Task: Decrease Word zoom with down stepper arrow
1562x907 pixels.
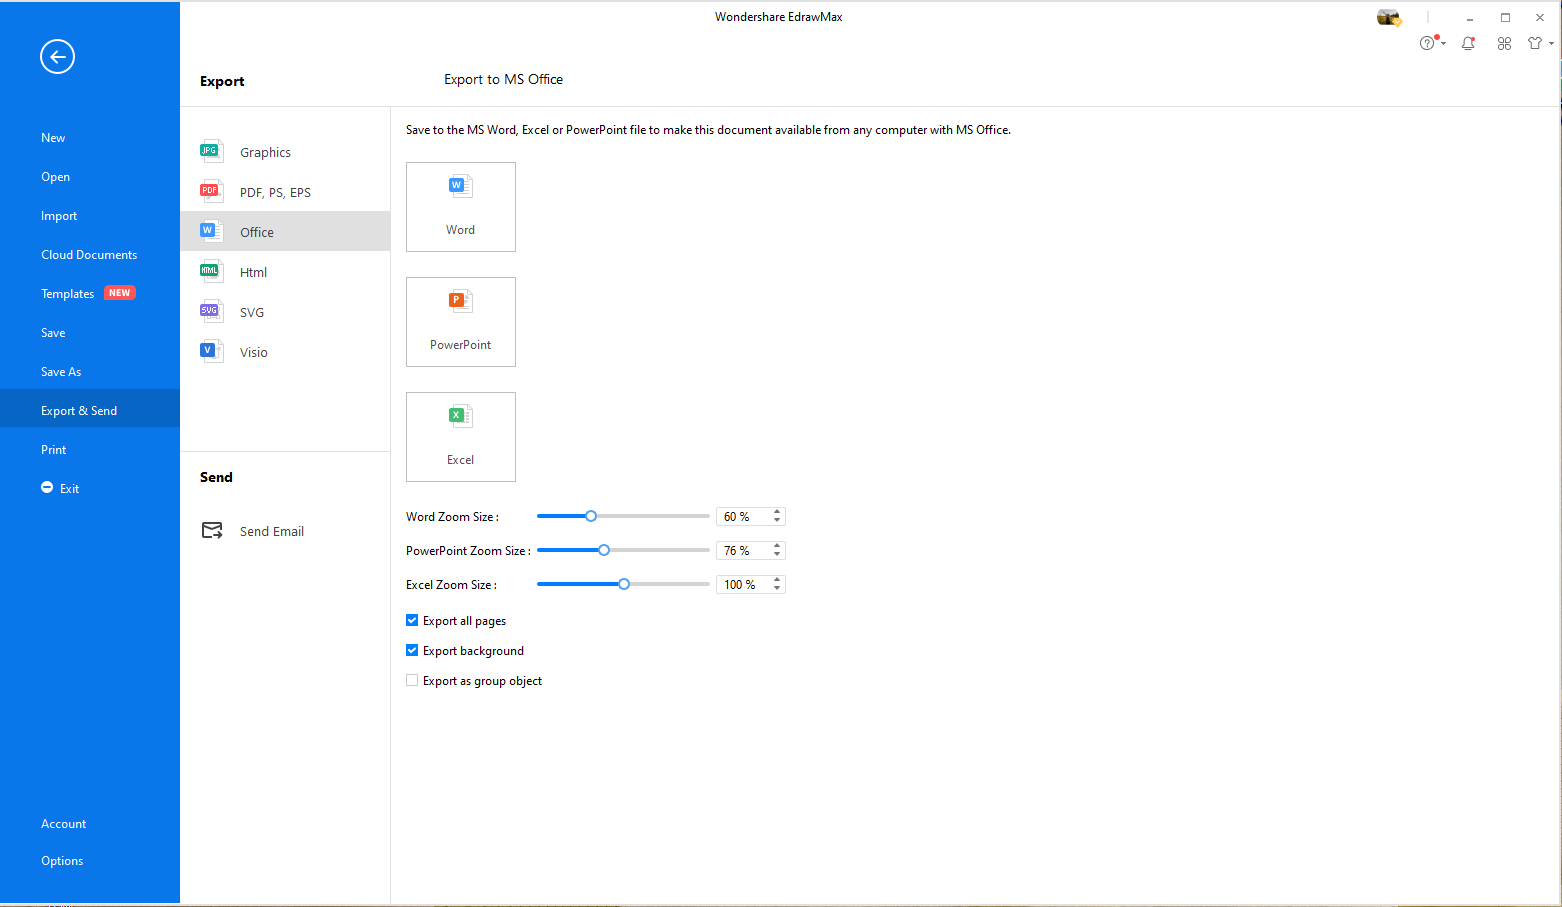Action: [777, 521]
